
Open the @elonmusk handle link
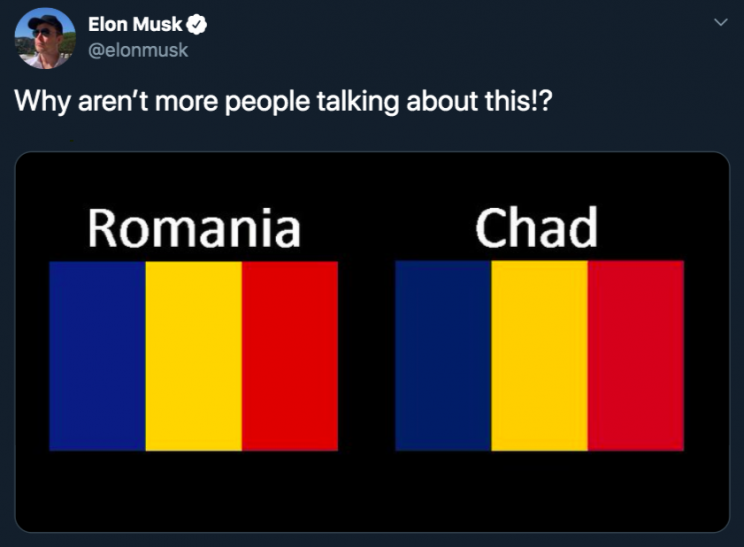click(x=138, y=50)
